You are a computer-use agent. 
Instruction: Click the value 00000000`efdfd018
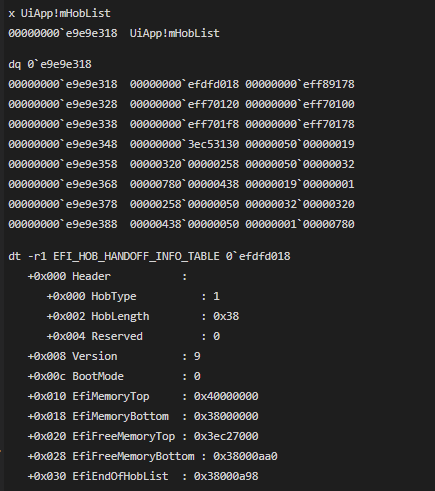pos(184,84)
